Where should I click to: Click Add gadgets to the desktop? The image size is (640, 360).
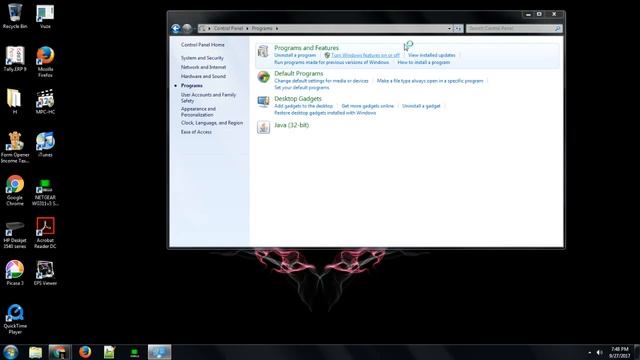pos(303,106)
